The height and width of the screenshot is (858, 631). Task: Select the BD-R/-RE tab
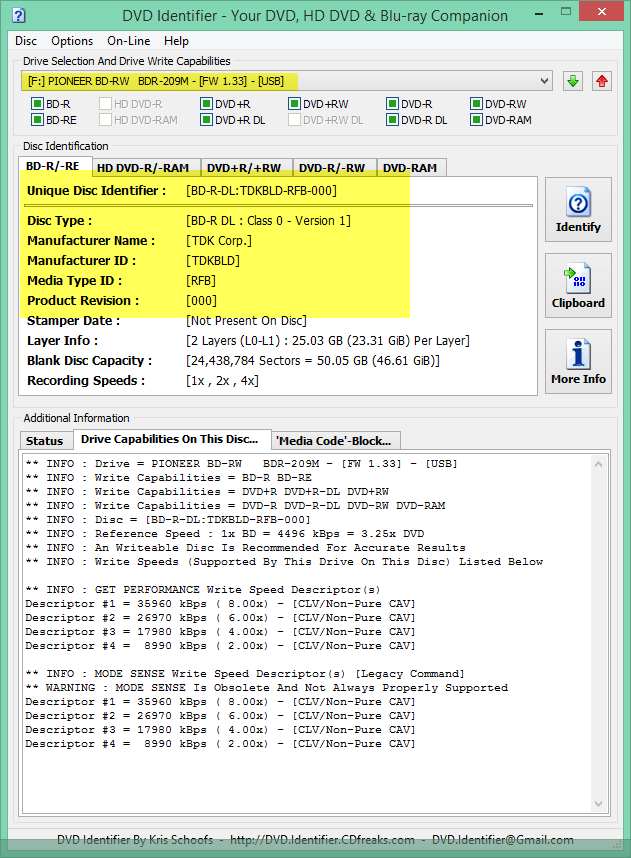tap(53, 166)
